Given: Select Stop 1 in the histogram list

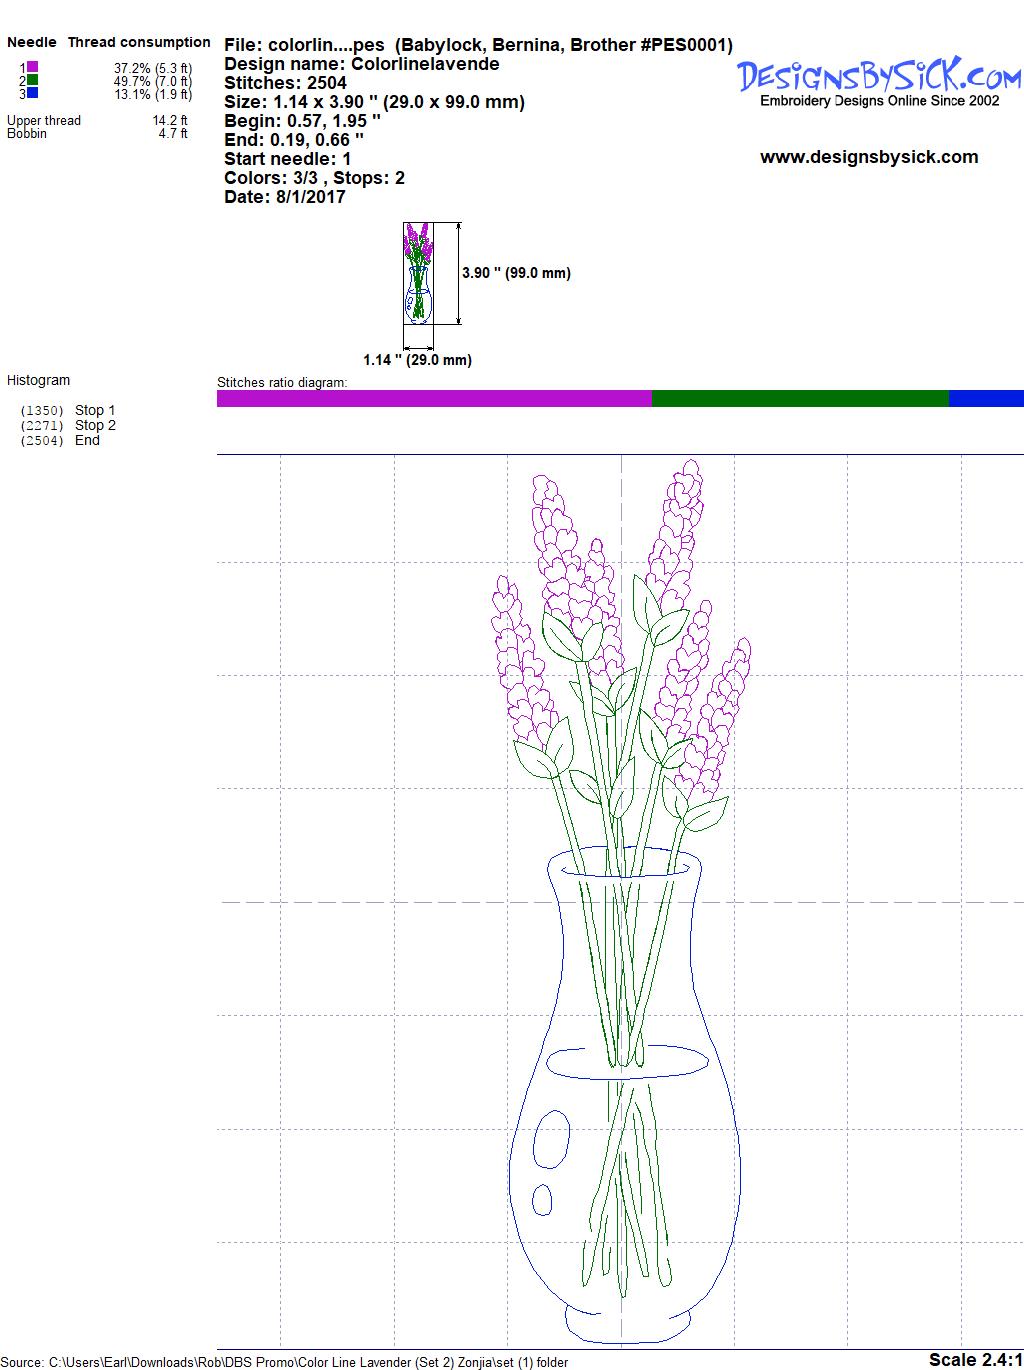Looking at the screenshot, I should [x=95, y=410].
